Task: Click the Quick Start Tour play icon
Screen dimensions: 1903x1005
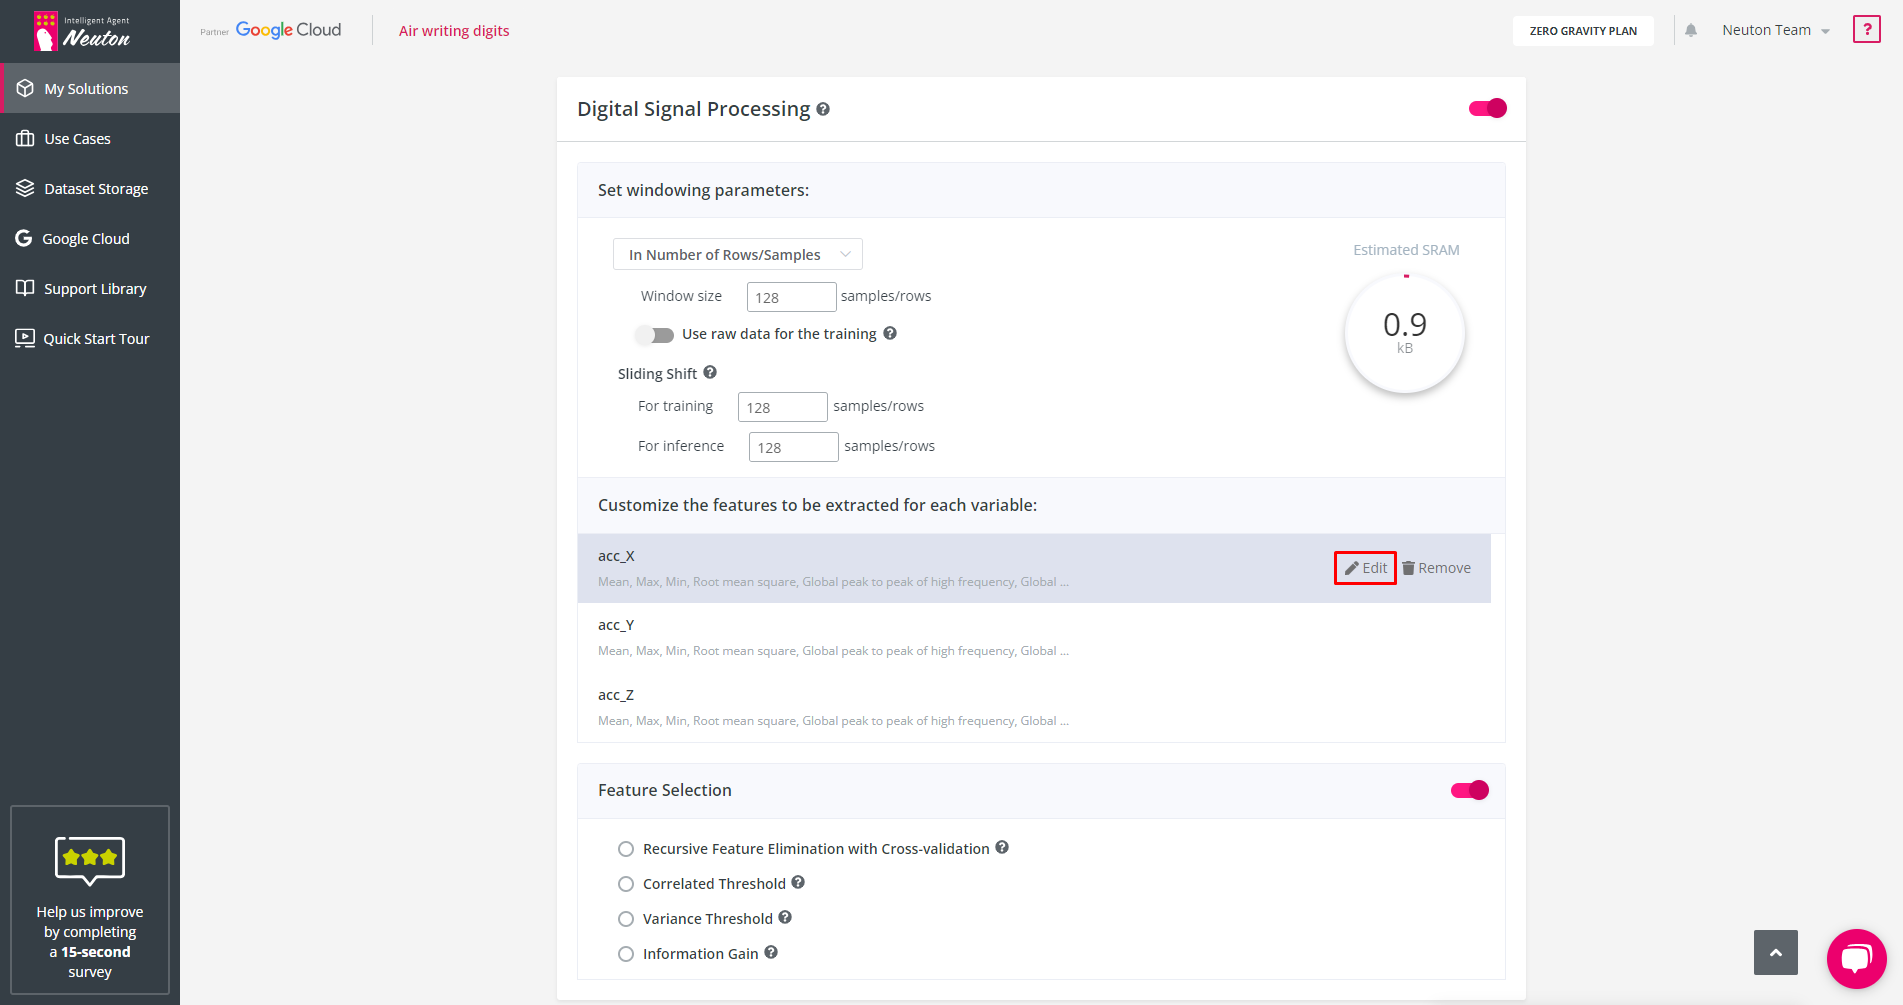Action: (25, 338)
